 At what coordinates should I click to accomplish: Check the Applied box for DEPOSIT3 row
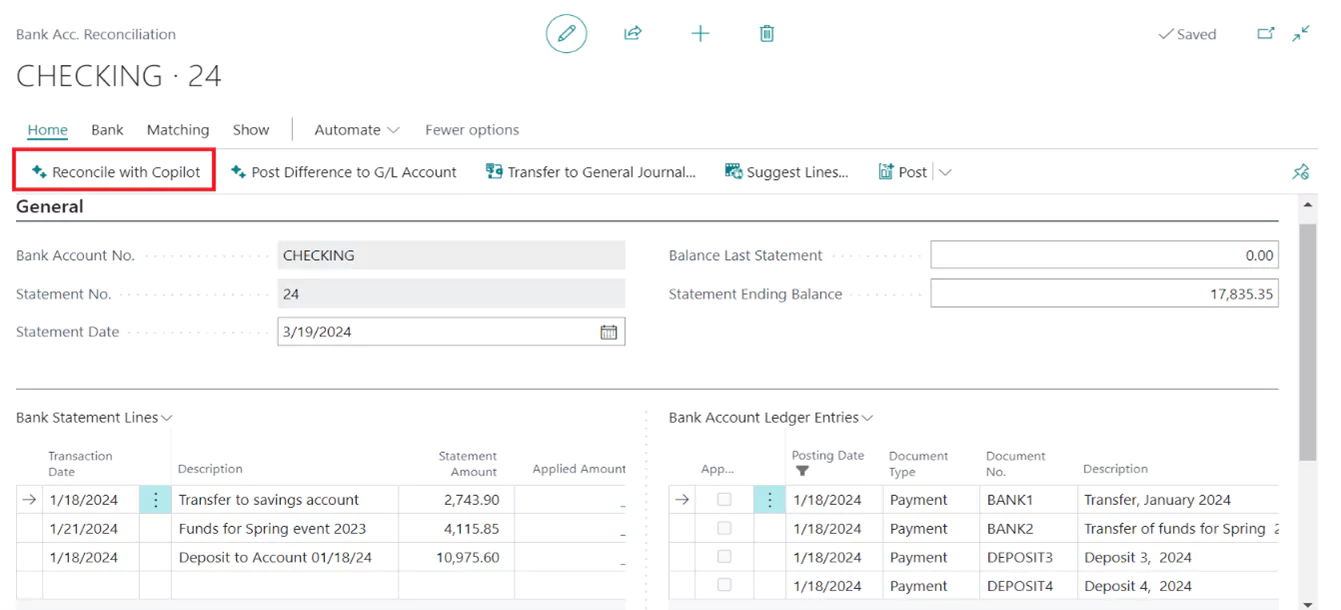tap(724, 557)
